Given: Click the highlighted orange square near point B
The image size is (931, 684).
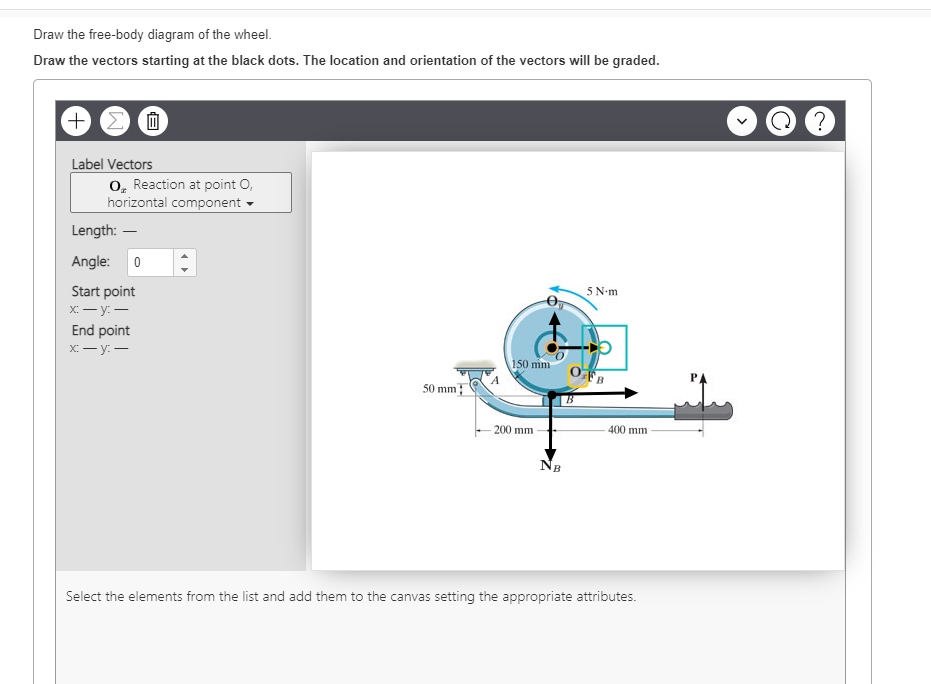Looking at the screenshot, I should (x=578, y=376).
